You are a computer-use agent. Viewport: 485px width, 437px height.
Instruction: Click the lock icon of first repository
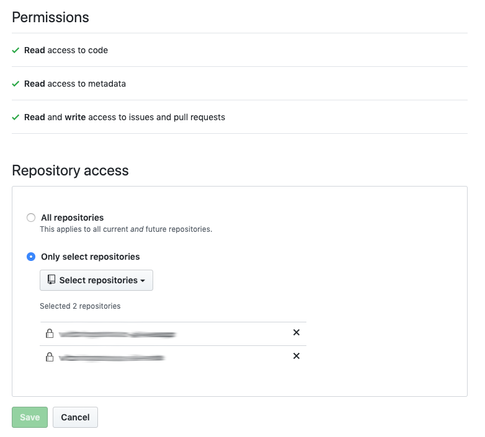click(x=50, y=333)
